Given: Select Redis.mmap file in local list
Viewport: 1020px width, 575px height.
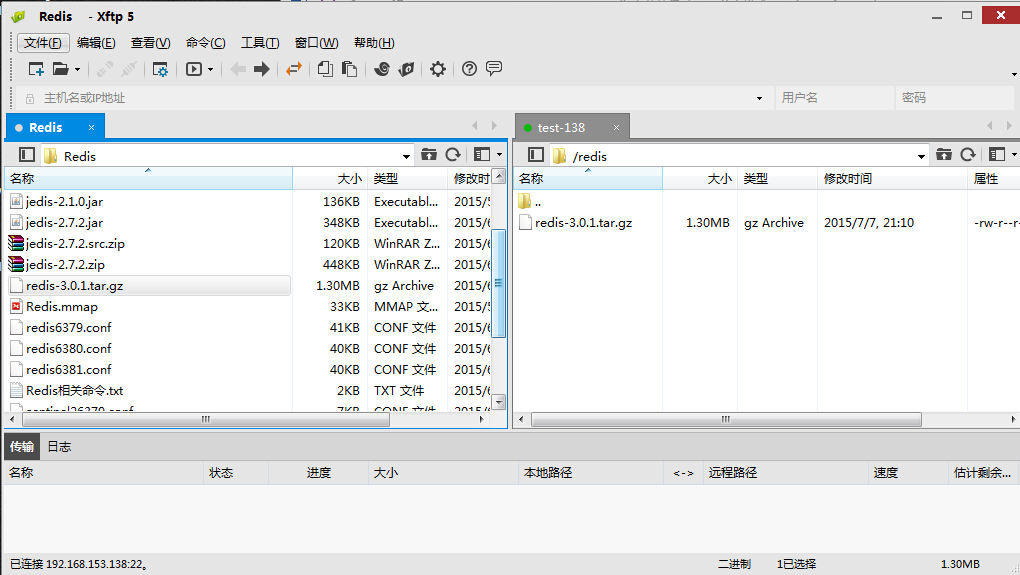Looking at the screenshot, I should tap(62, 306).
